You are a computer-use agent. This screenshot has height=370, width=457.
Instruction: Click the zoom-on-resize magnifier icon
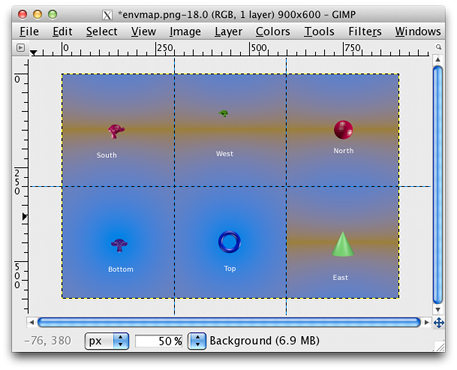click(x=439, y=47)
